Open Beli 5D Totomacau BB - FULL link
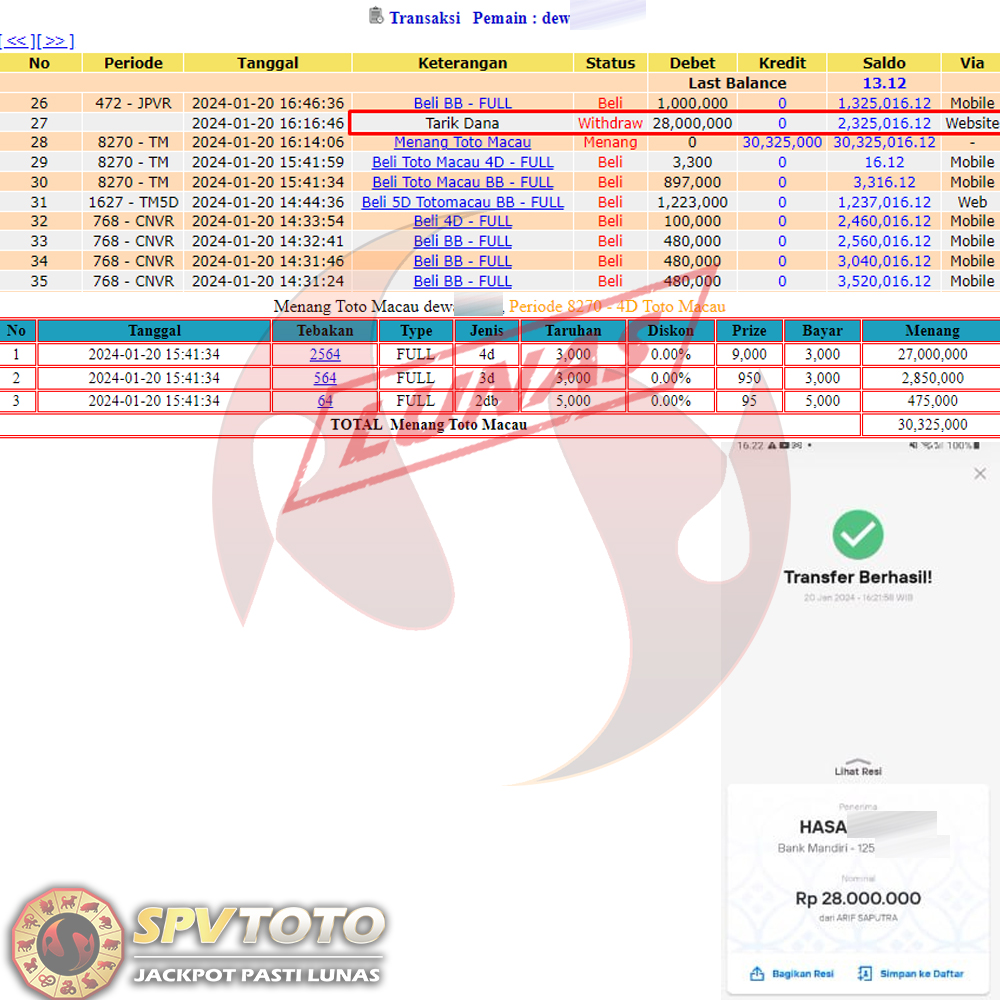Viewport: 1000px width, 1000px height. coord(462,202)
